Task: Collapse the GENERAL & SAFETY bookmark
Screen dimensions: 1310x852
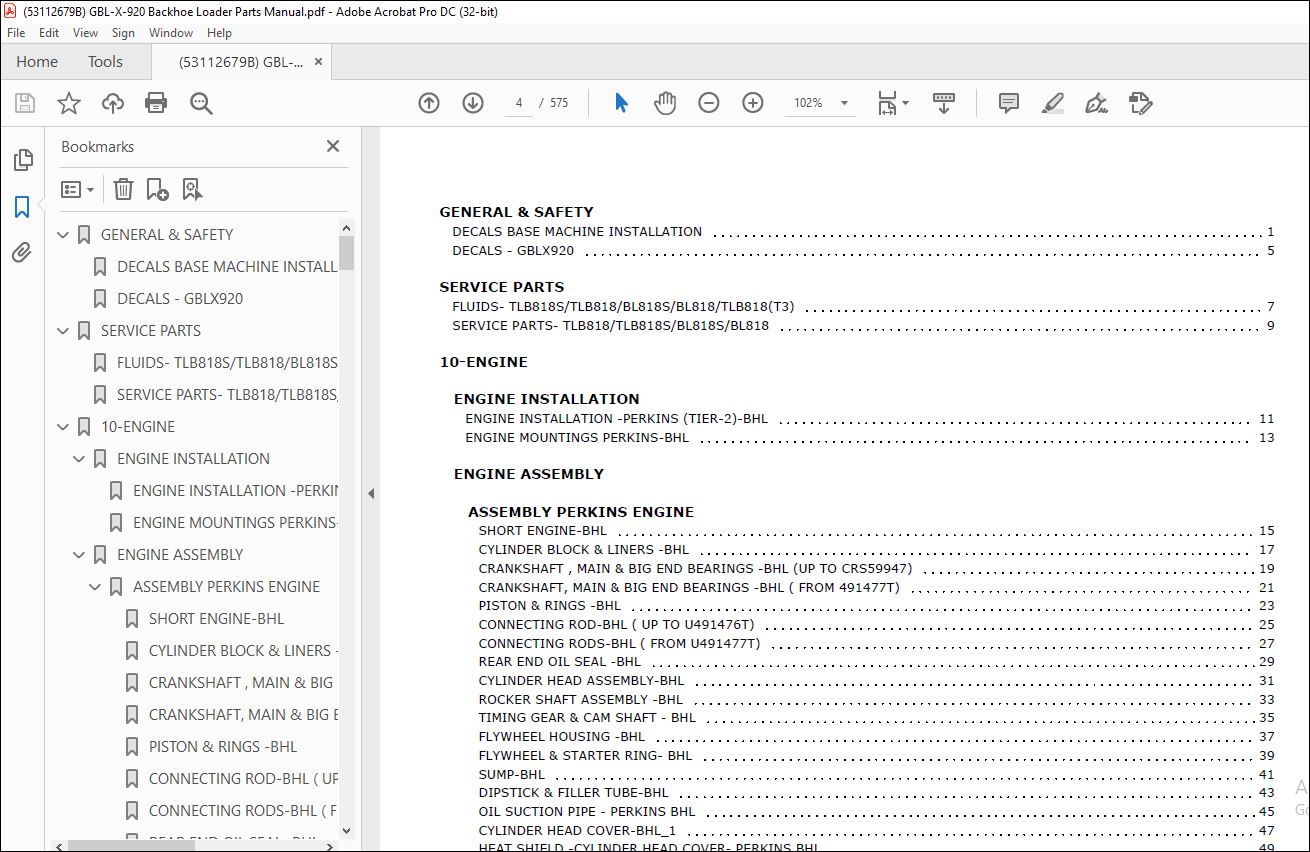Action: tap(63, 235)
